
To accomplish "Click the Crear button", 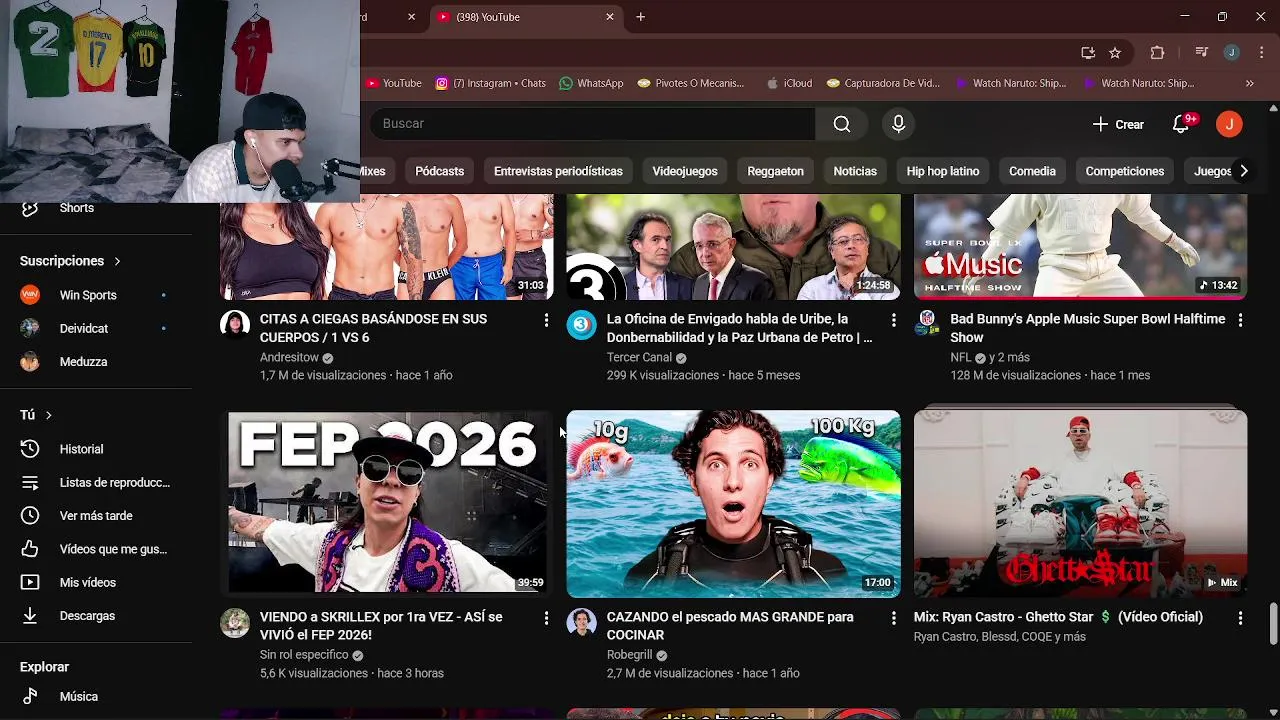I will click(1118, 124).
